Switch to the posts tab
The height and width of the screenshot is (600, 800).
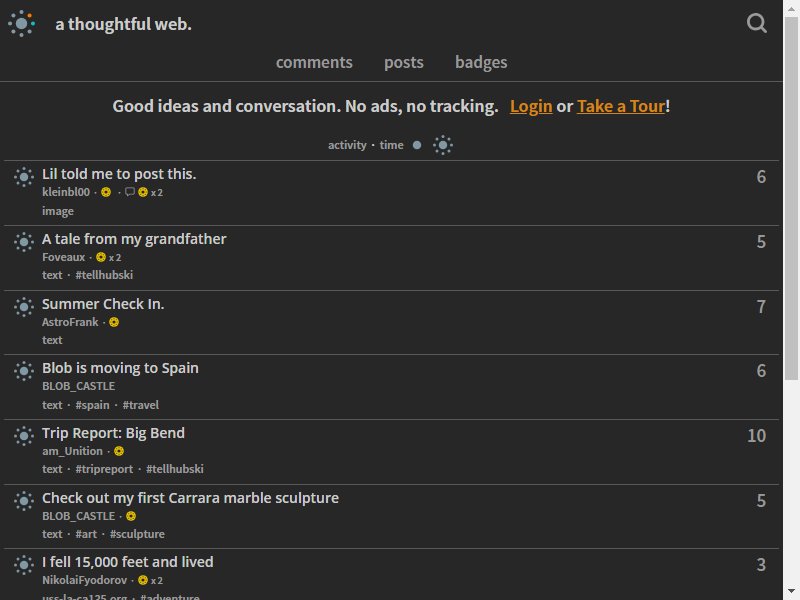point(404,62)
